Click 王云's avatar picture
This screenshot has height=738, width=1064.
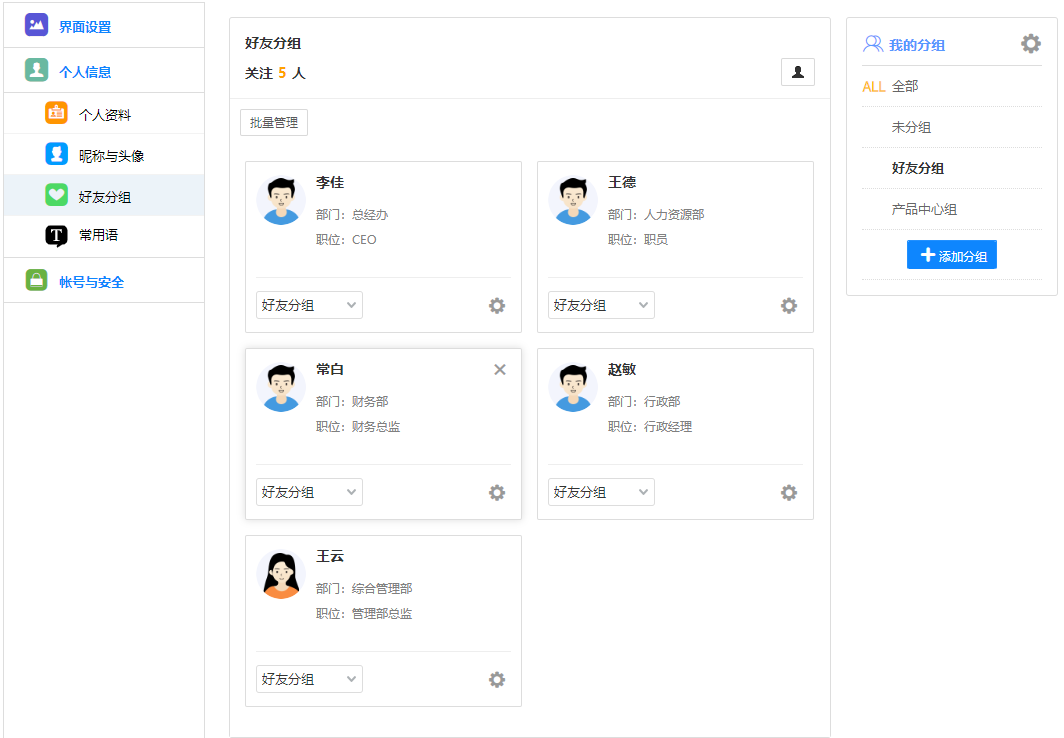[x=281, y=575]
